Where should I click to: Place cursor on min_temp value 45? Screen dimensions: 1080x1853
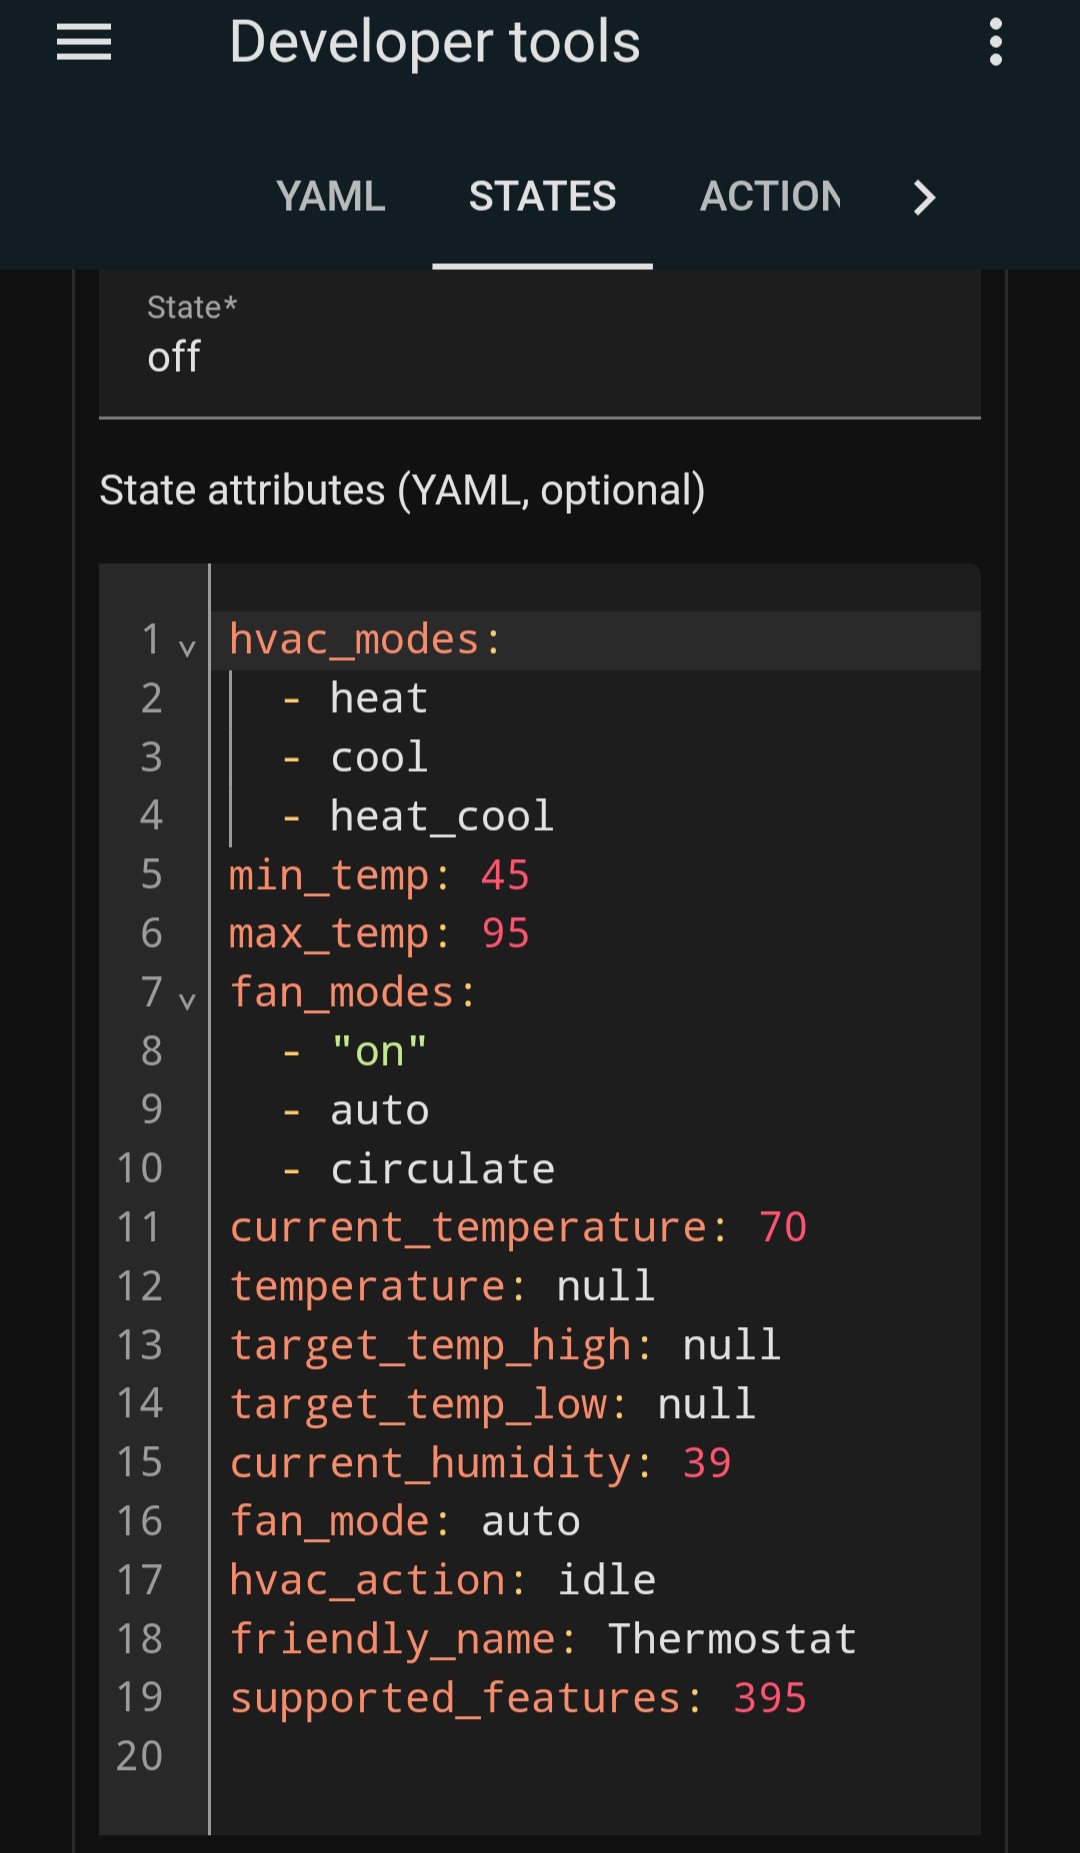pyautogui.click(x=505, y=876)
